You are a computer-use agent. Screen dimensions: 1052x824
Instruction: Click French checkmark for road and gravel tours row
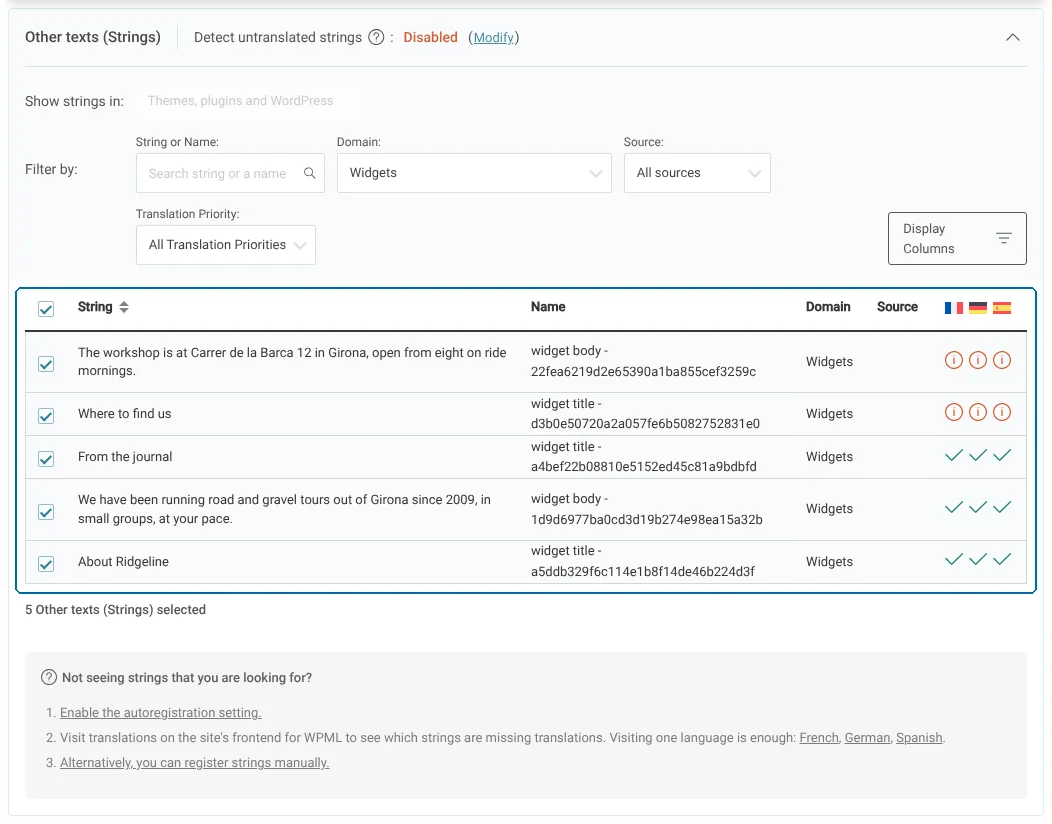[953, 507]
